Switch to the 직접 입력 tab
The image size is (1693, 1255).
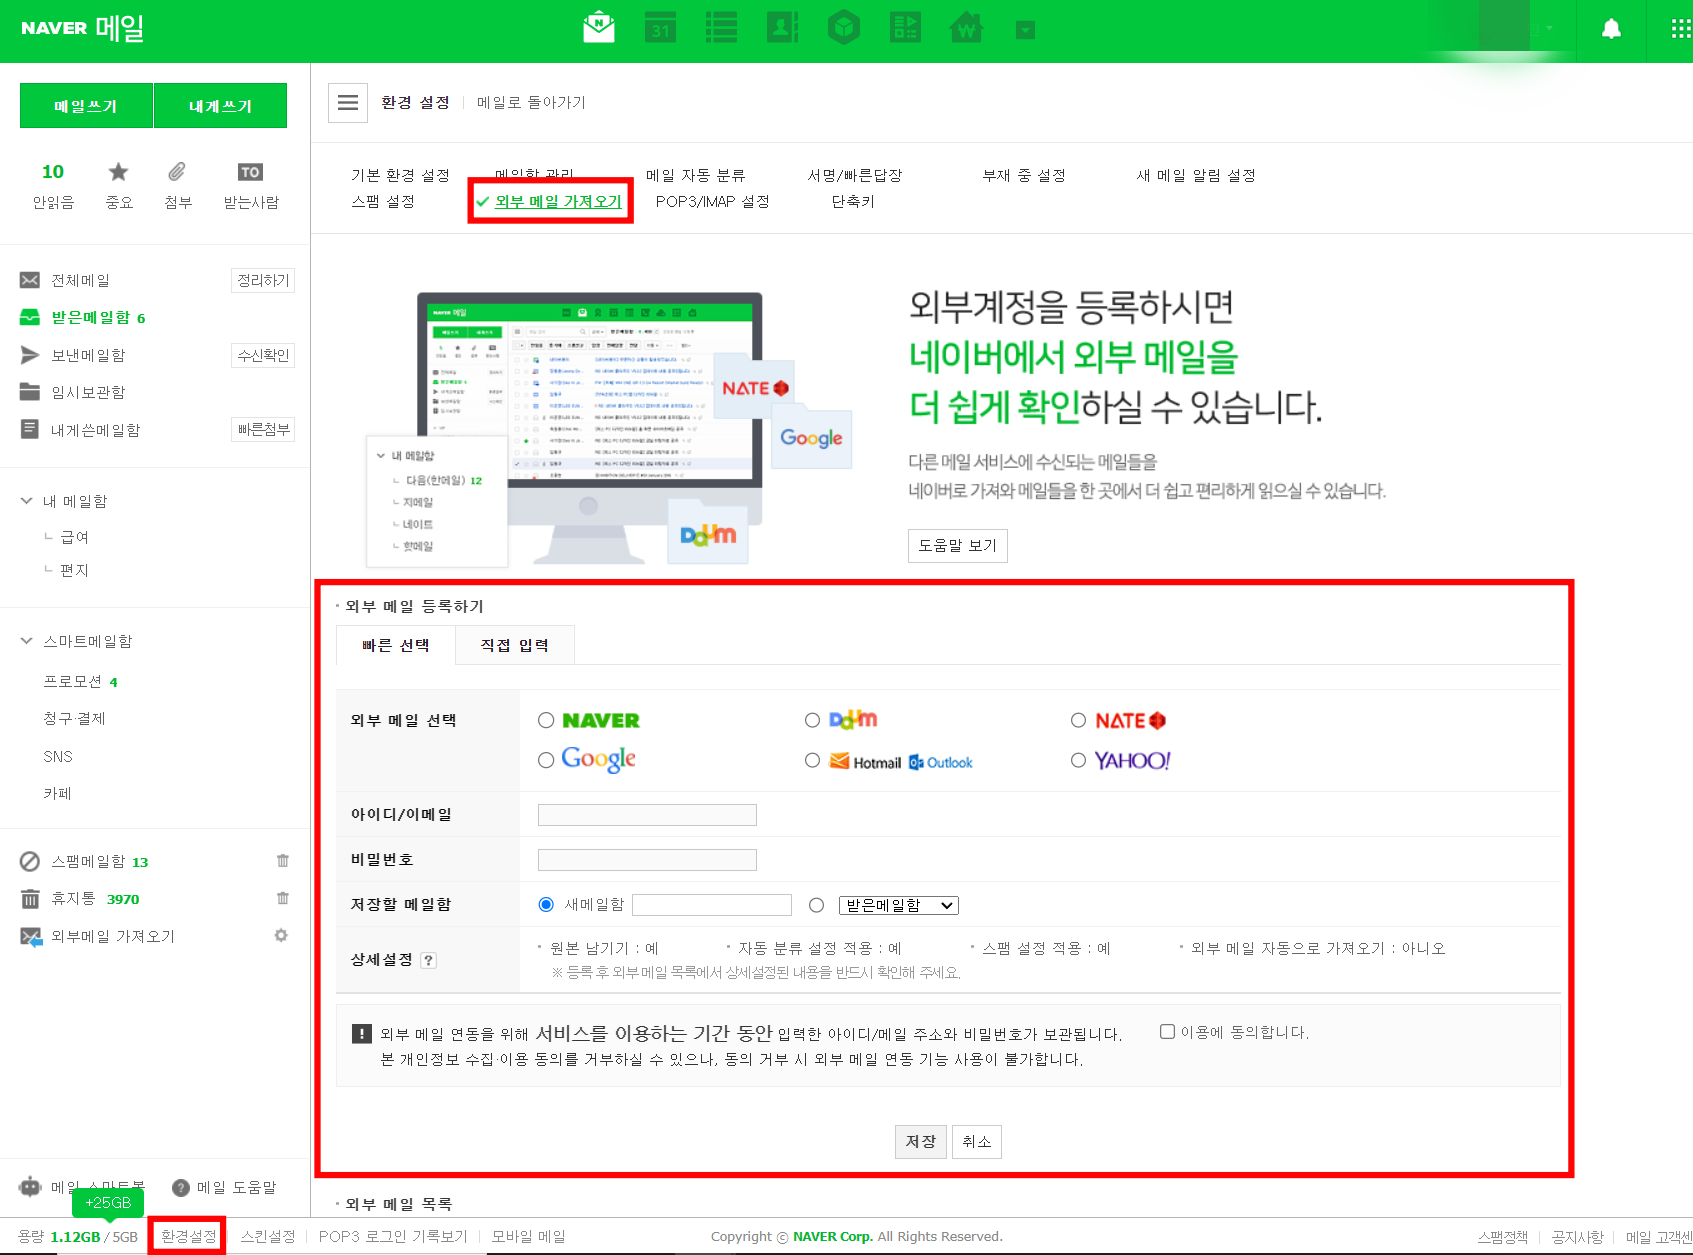(514, 645)
